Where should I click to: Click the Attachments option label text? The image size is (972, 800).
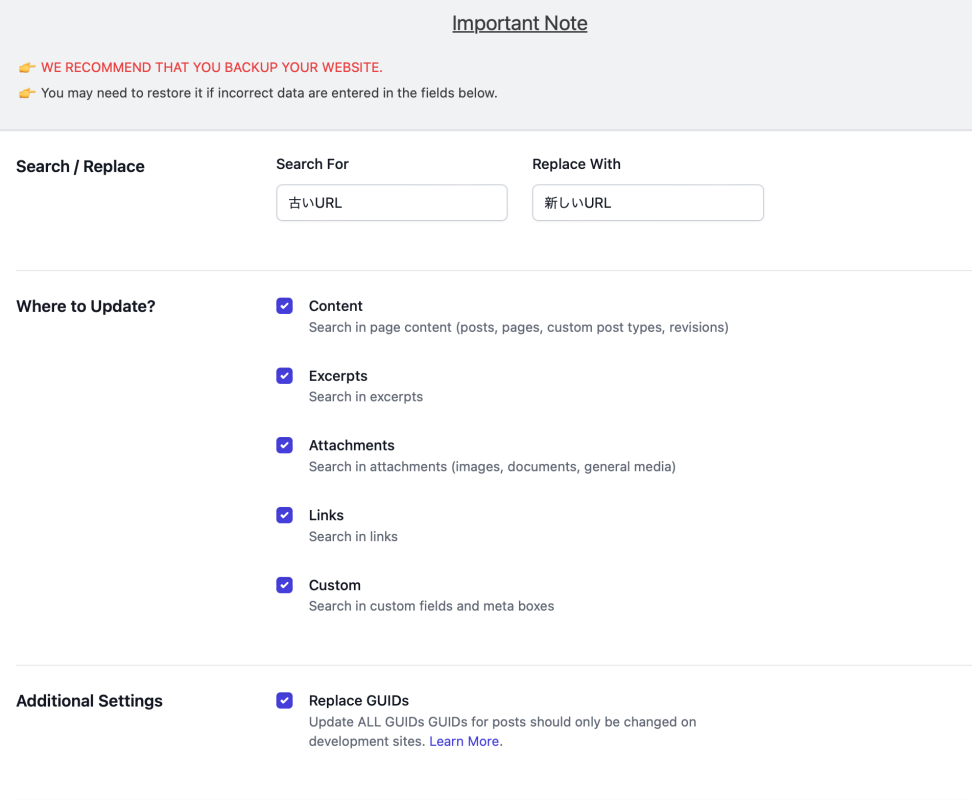pos(351,445)
